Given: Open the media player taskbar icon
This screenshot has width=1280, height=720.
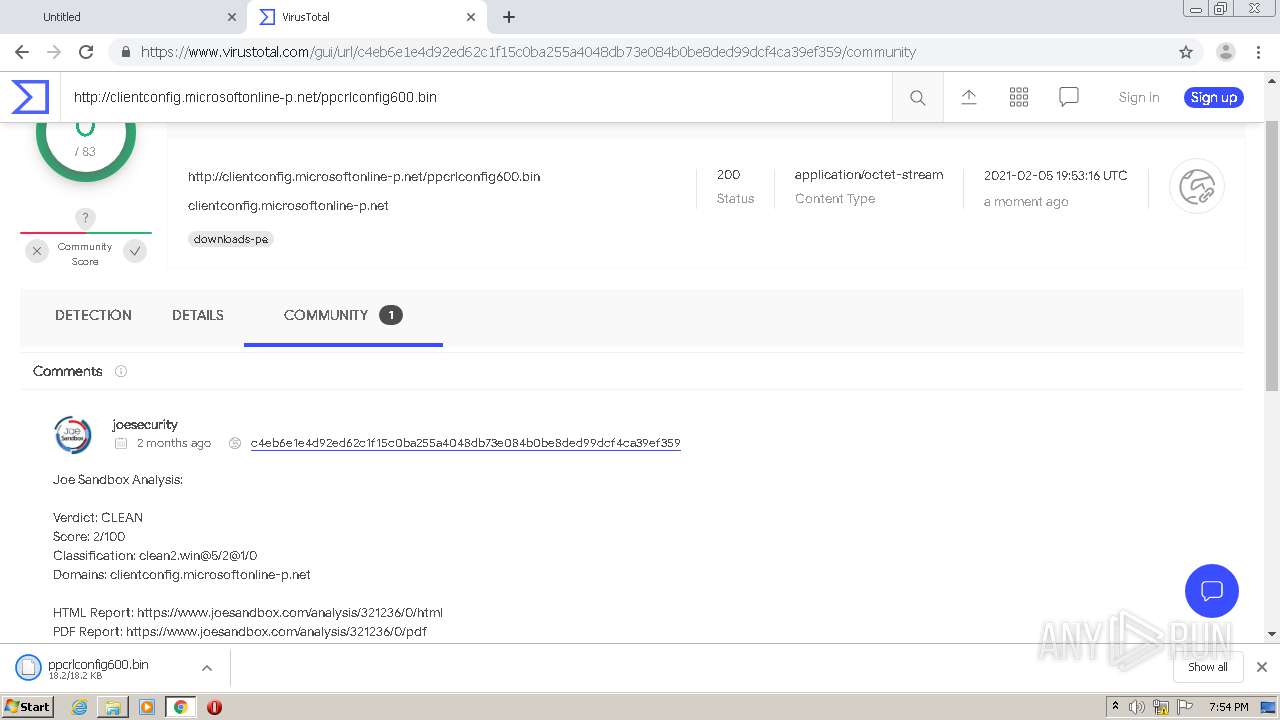Looking at the screenshot, I should click(x=147, y=707).
